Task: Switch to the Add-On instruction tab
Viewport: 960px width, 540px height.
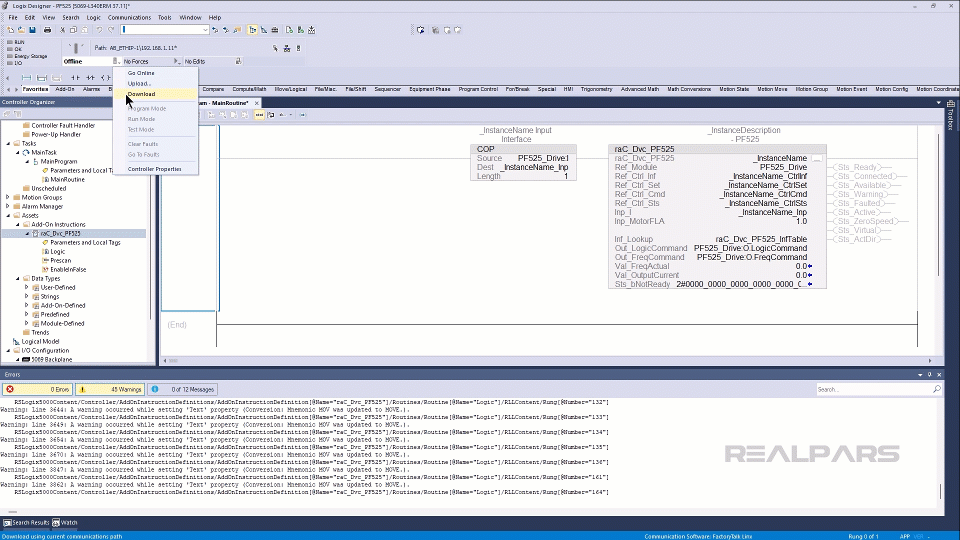Action: coord(65,89)
